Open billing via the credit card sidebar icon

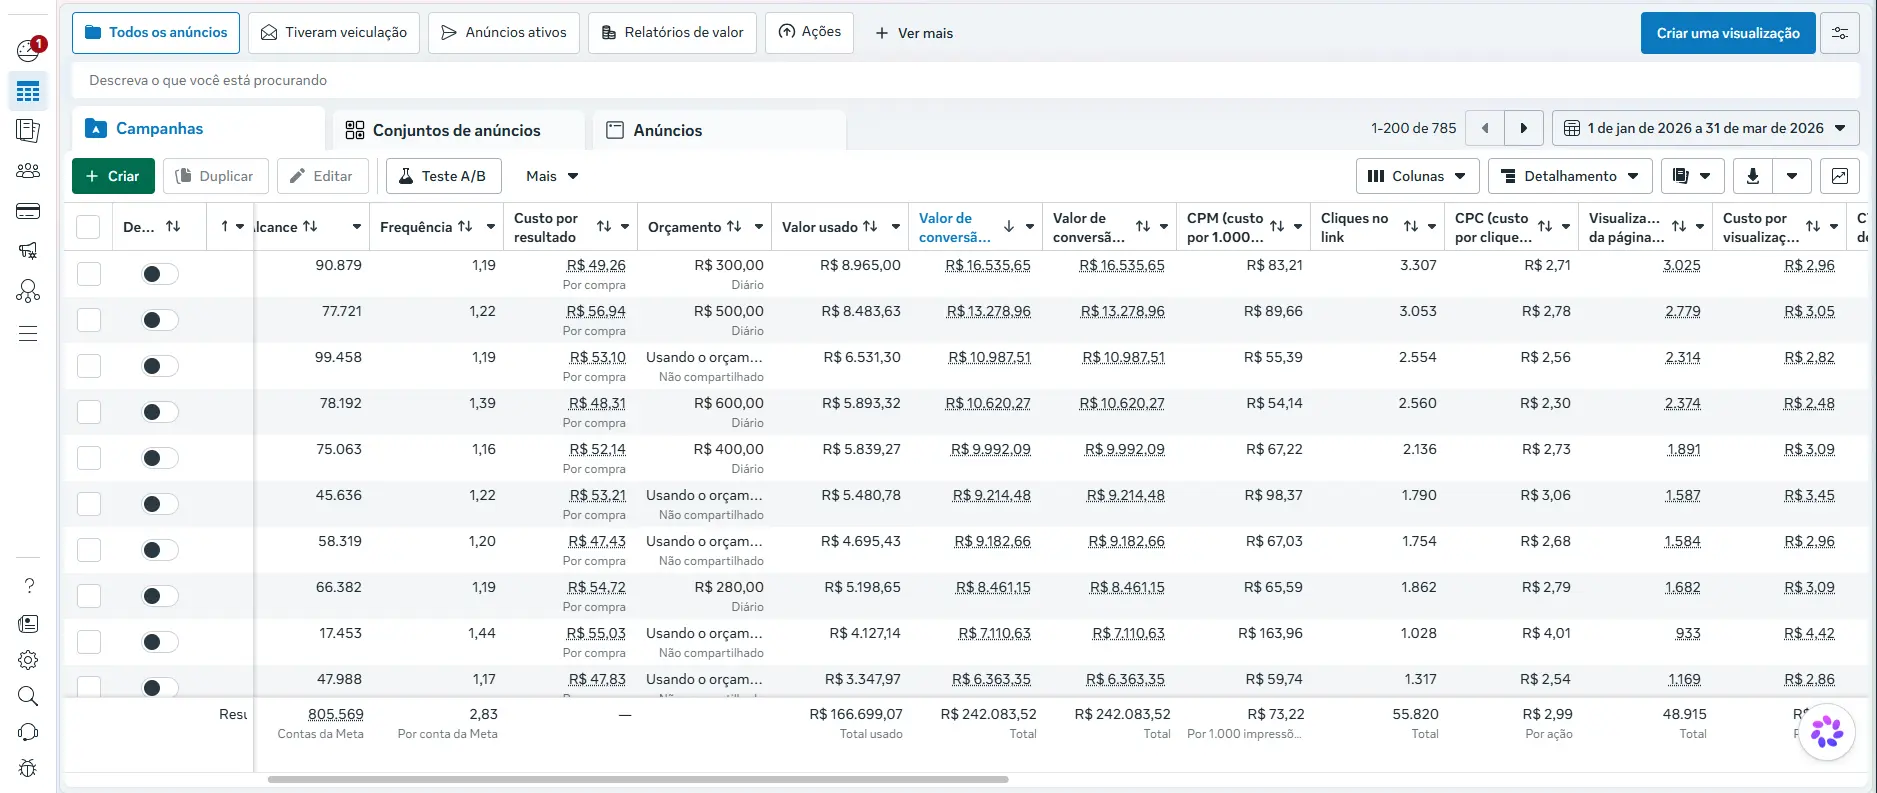[x=28, y=211]
